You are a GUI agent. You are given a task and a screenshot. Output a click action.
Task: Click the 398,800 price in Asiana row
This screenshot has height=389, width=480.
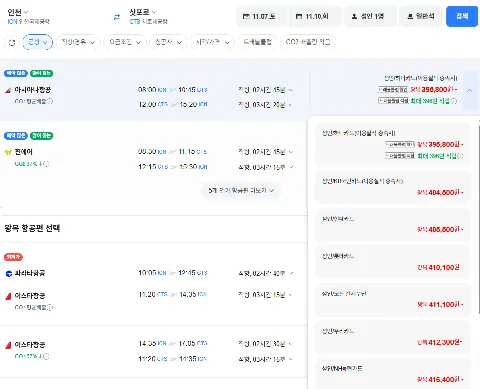(x=437, y=90)
